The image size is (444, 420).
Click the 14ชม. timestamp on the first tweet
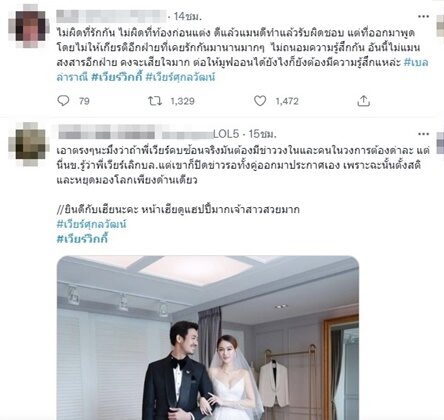(x=188, y=16)
